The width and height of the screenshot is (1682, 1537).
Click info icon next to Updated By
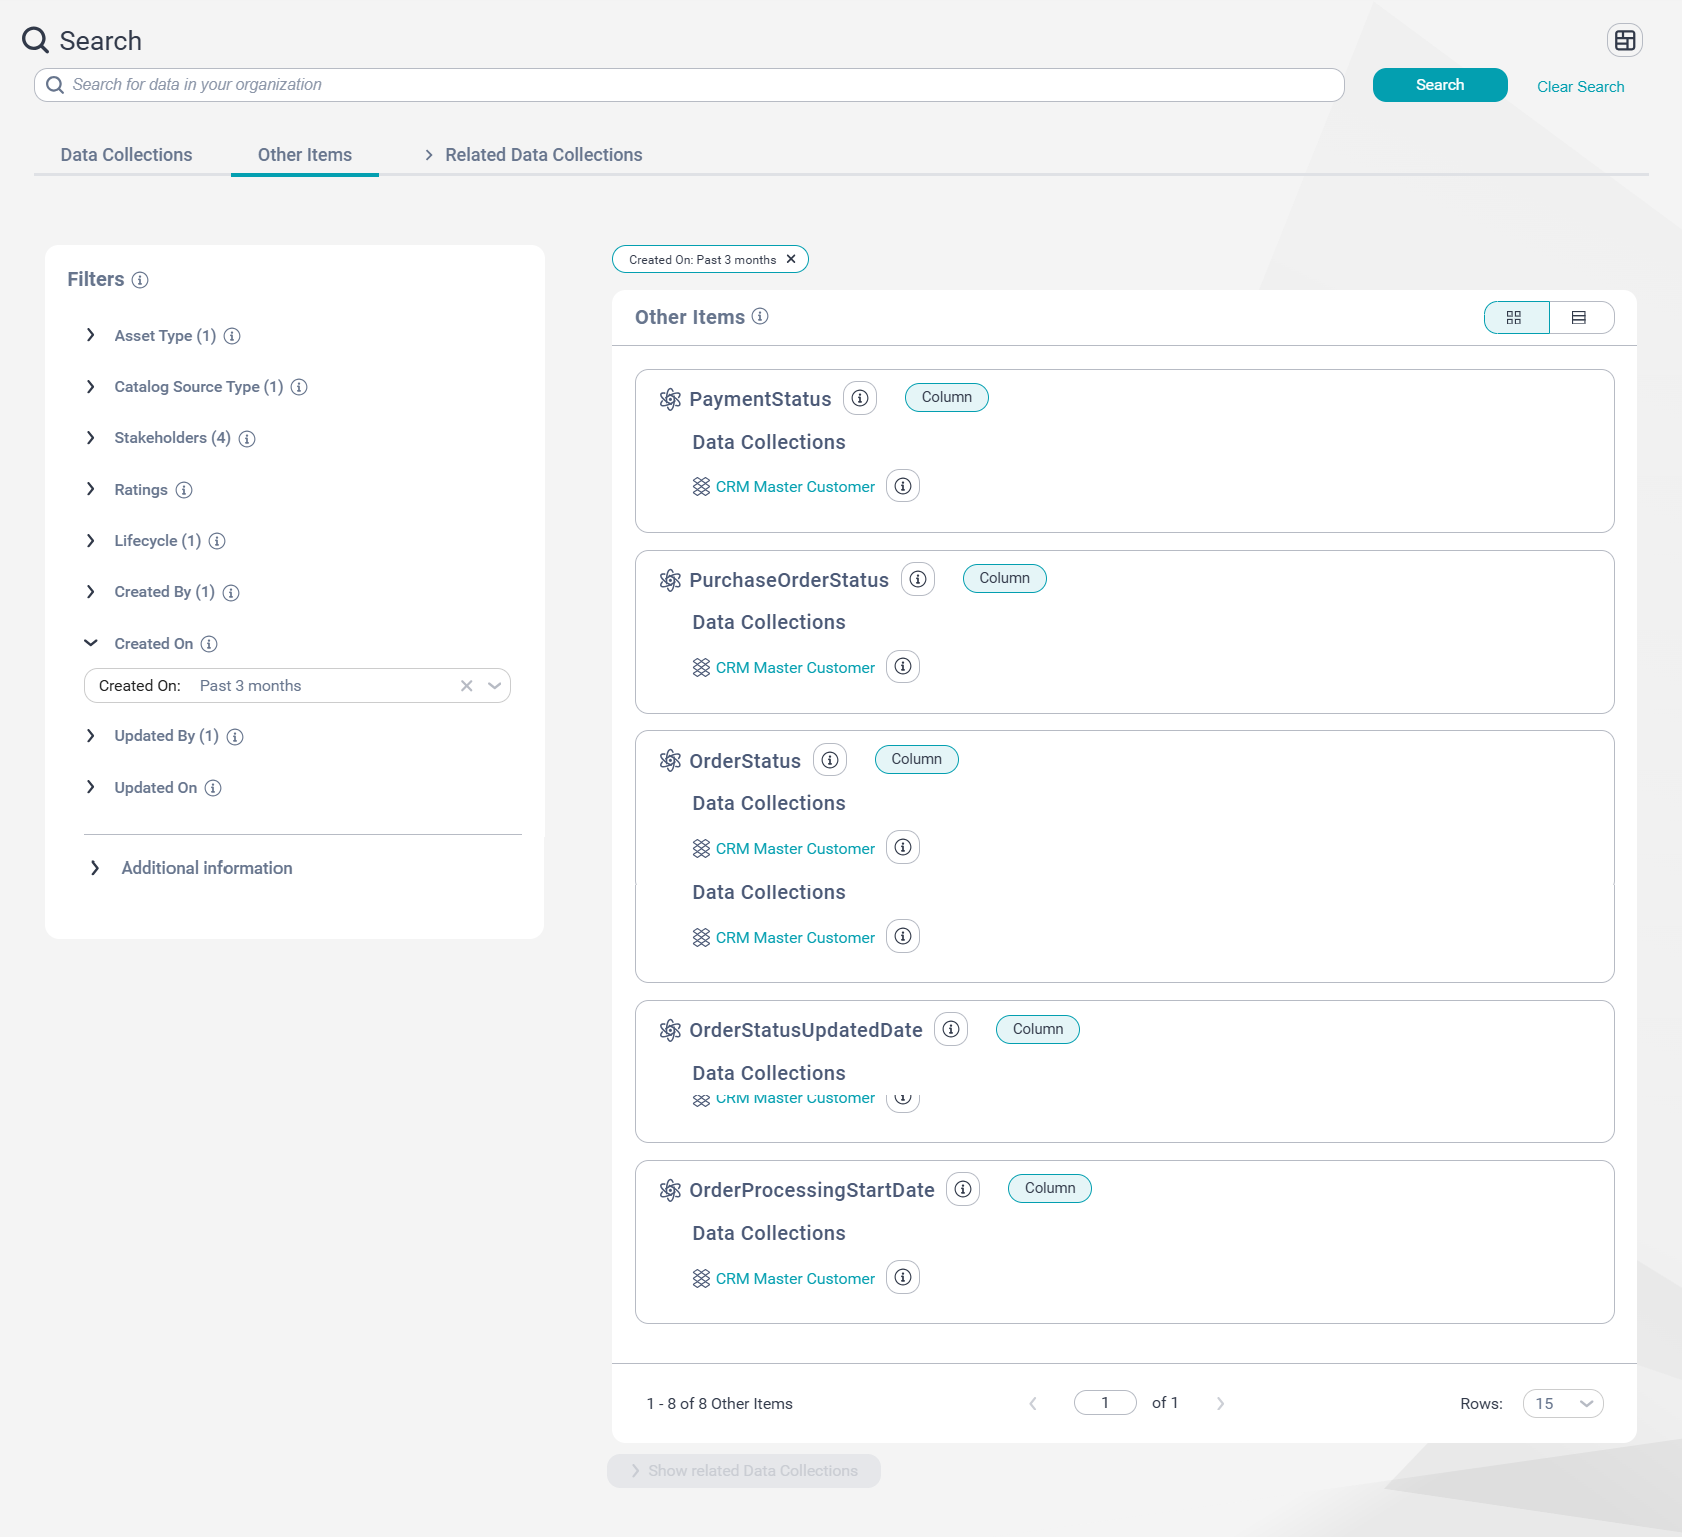[235, 737]
